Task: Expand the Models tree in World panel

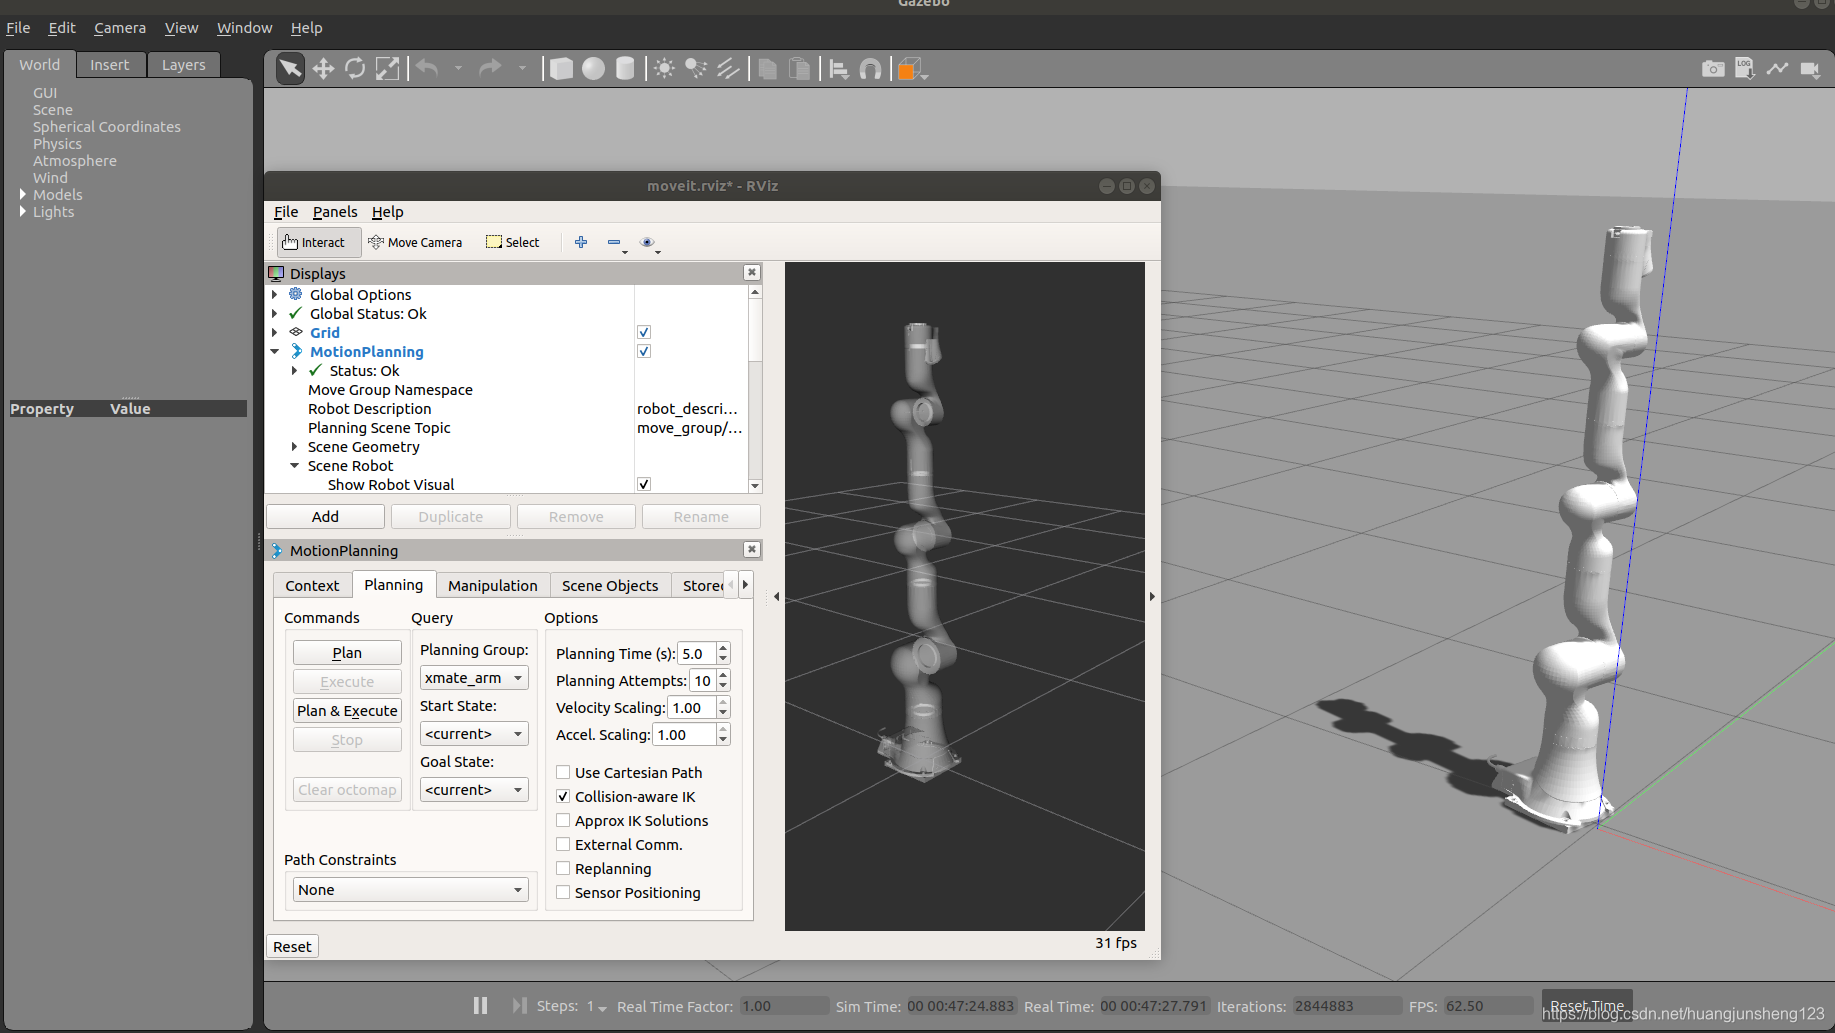Action: (x=23, y=195)
